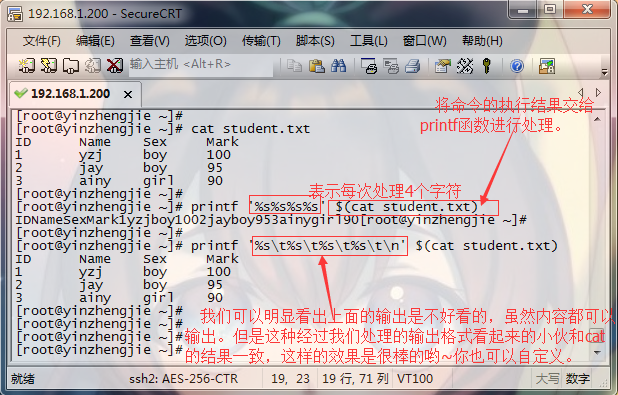Screen dimensions: 618x395
Task: Click the Enter host Alt+R field
Action: pyautogui.click(x=201, y=64)
